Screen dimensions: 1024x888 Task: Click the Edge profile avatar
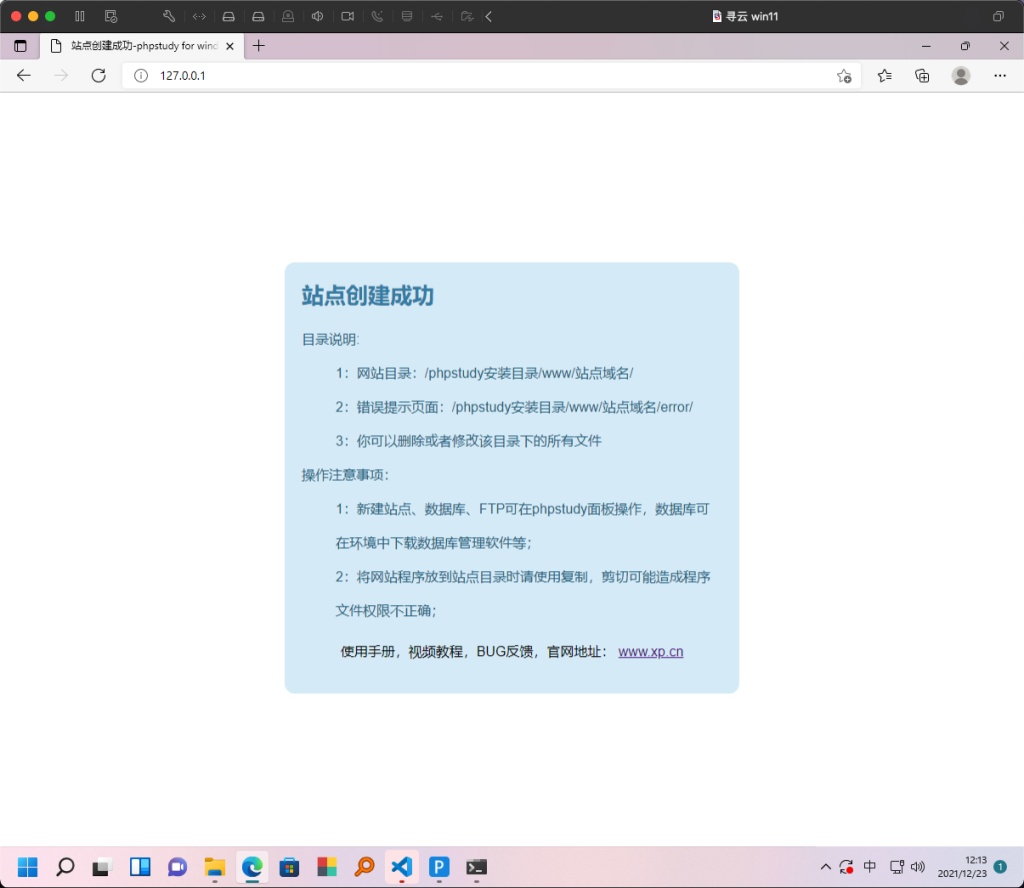(960, 76)
